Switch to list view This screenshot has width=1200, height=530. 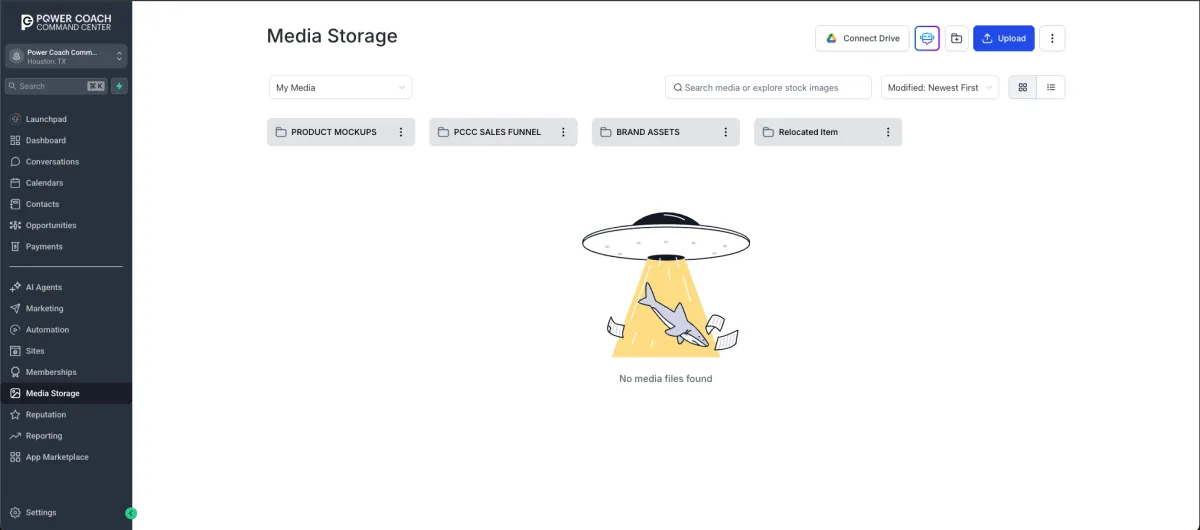1051,87
